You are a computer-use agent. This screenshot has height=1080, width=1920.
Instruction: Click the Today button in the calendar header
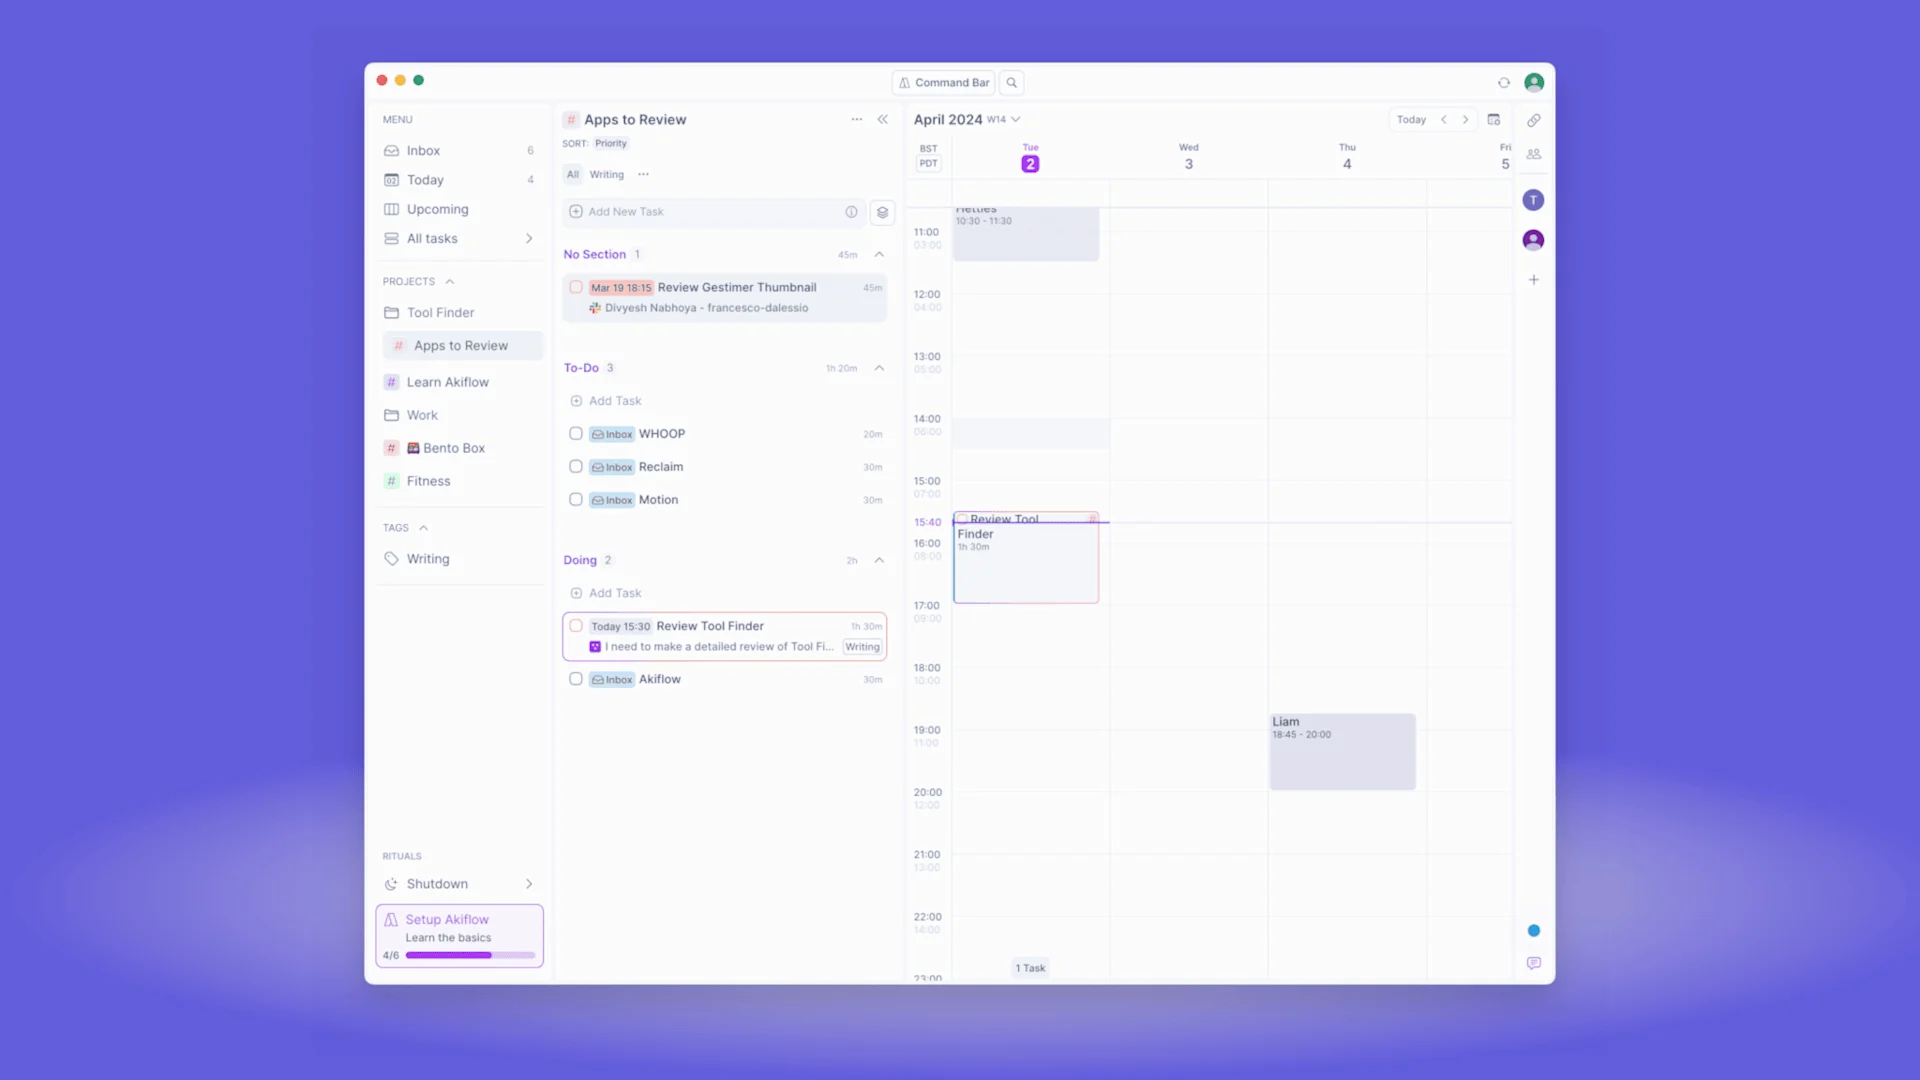click(1411, 119)
